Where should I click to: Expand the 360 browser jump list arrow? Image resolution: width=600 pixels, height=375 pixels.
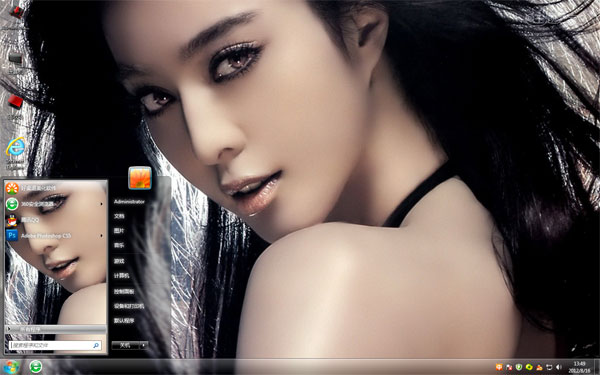101,204
